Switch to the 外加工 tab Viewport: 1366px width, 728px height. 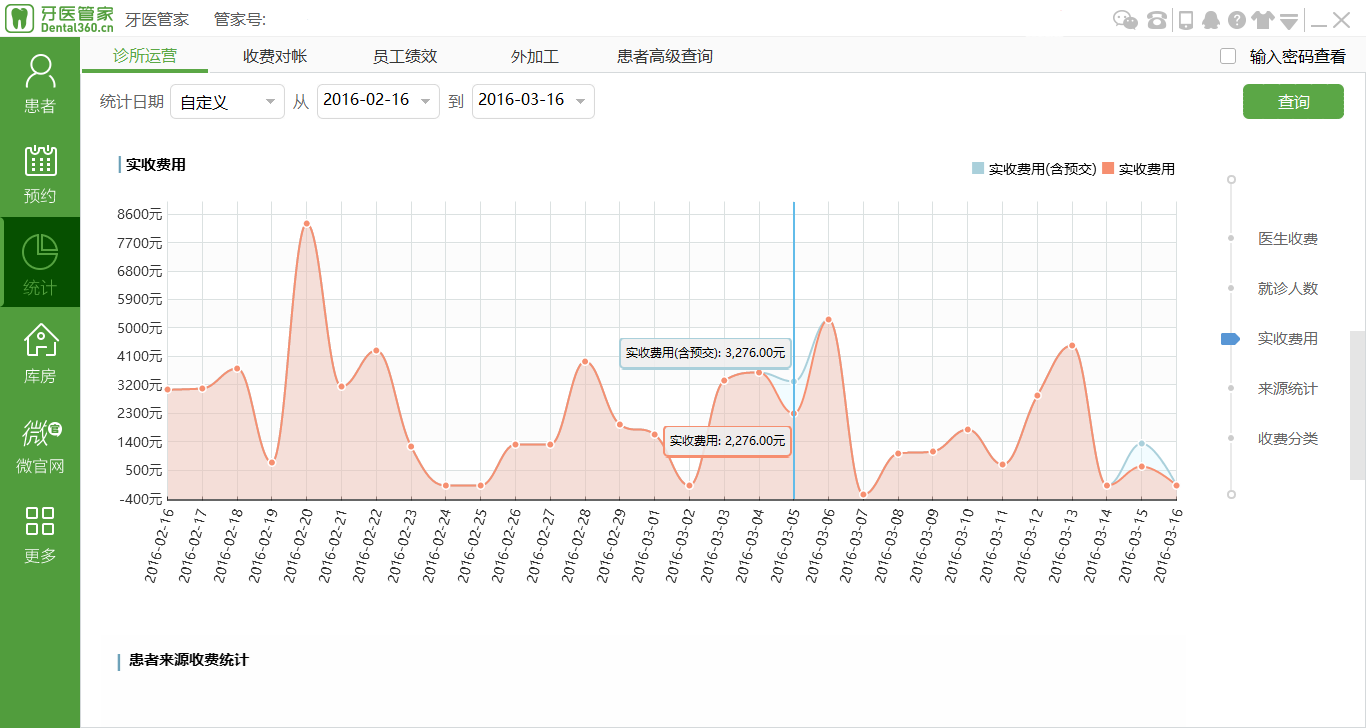pyautogui.click(x=535, y=56)
